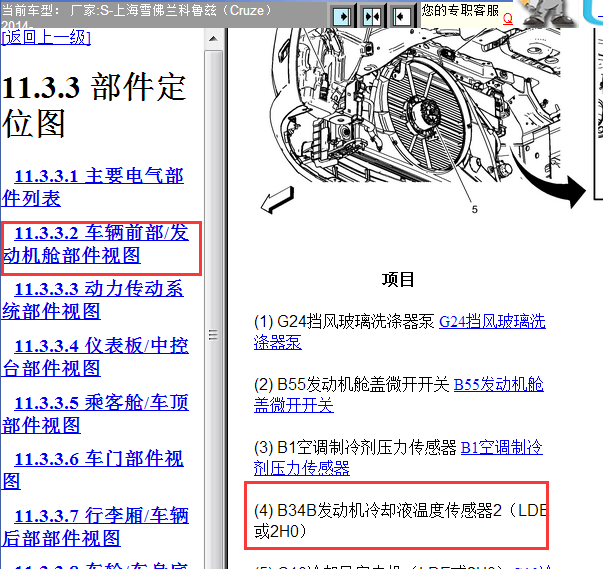Image resolution: width=603 pixels, height=569 pixels.
Task: Click the middle split-arrows panel button
Action: point(372,16)
